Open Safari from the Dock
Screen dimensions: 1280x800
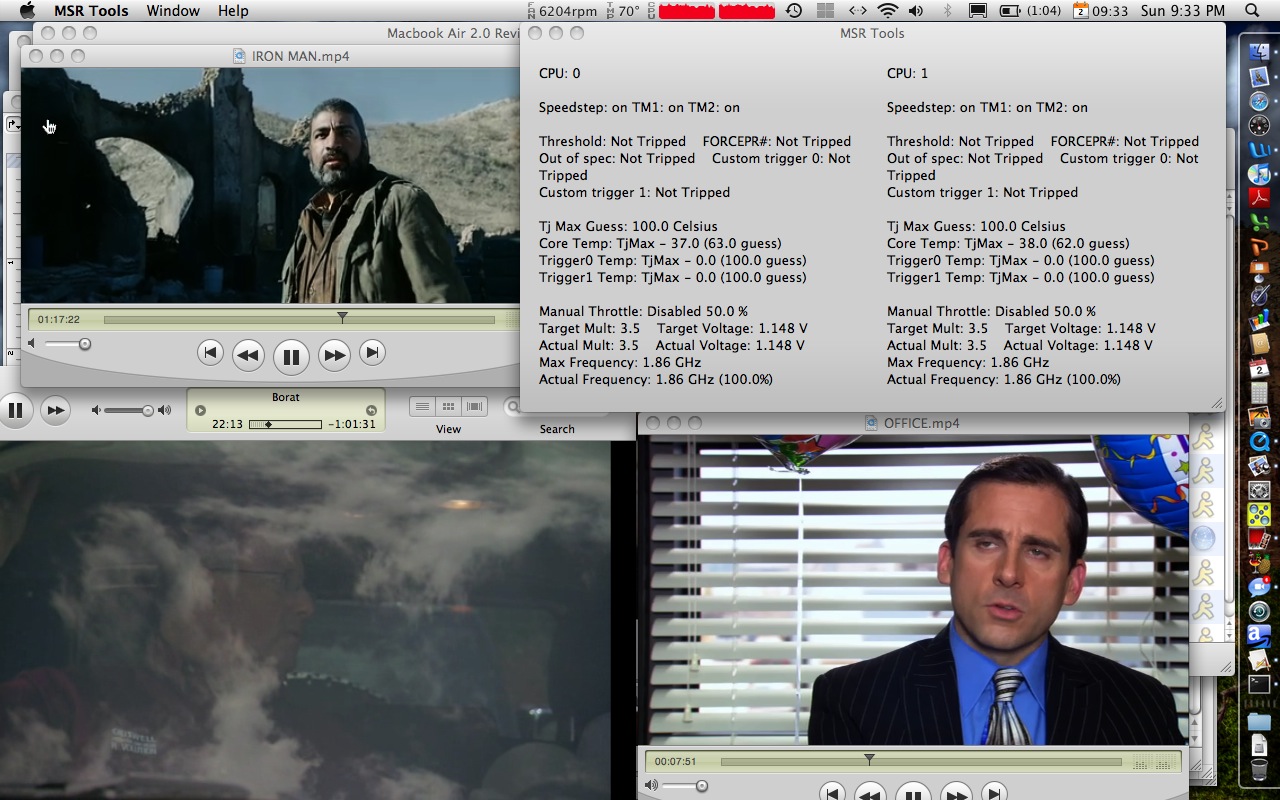pos(1259,101)
